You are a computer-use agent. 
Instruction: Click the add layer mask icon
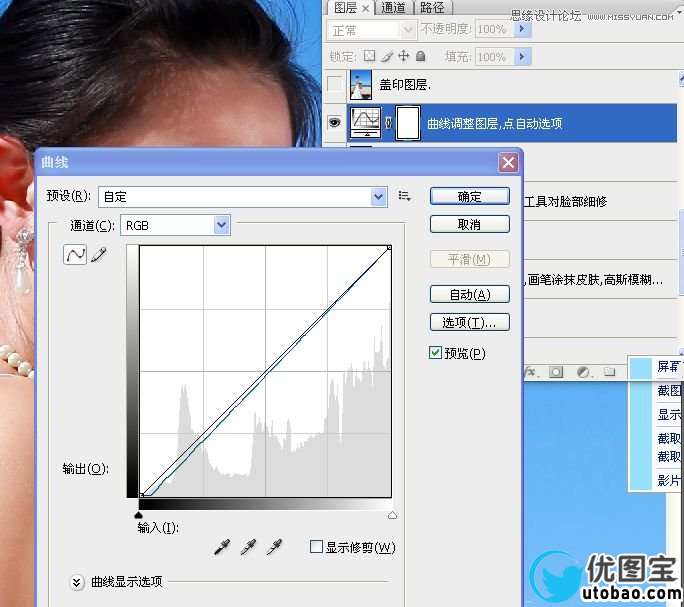(556, 372)
